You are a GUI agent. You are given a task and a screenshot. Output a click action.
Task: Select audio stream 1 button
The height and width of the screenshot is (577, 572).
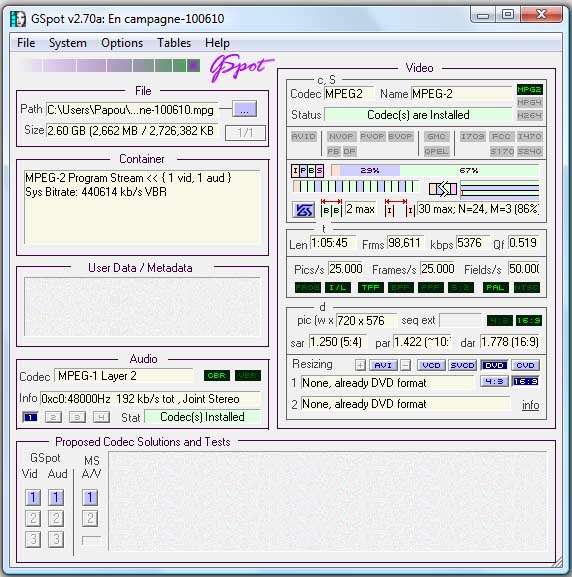click(30, 417)
